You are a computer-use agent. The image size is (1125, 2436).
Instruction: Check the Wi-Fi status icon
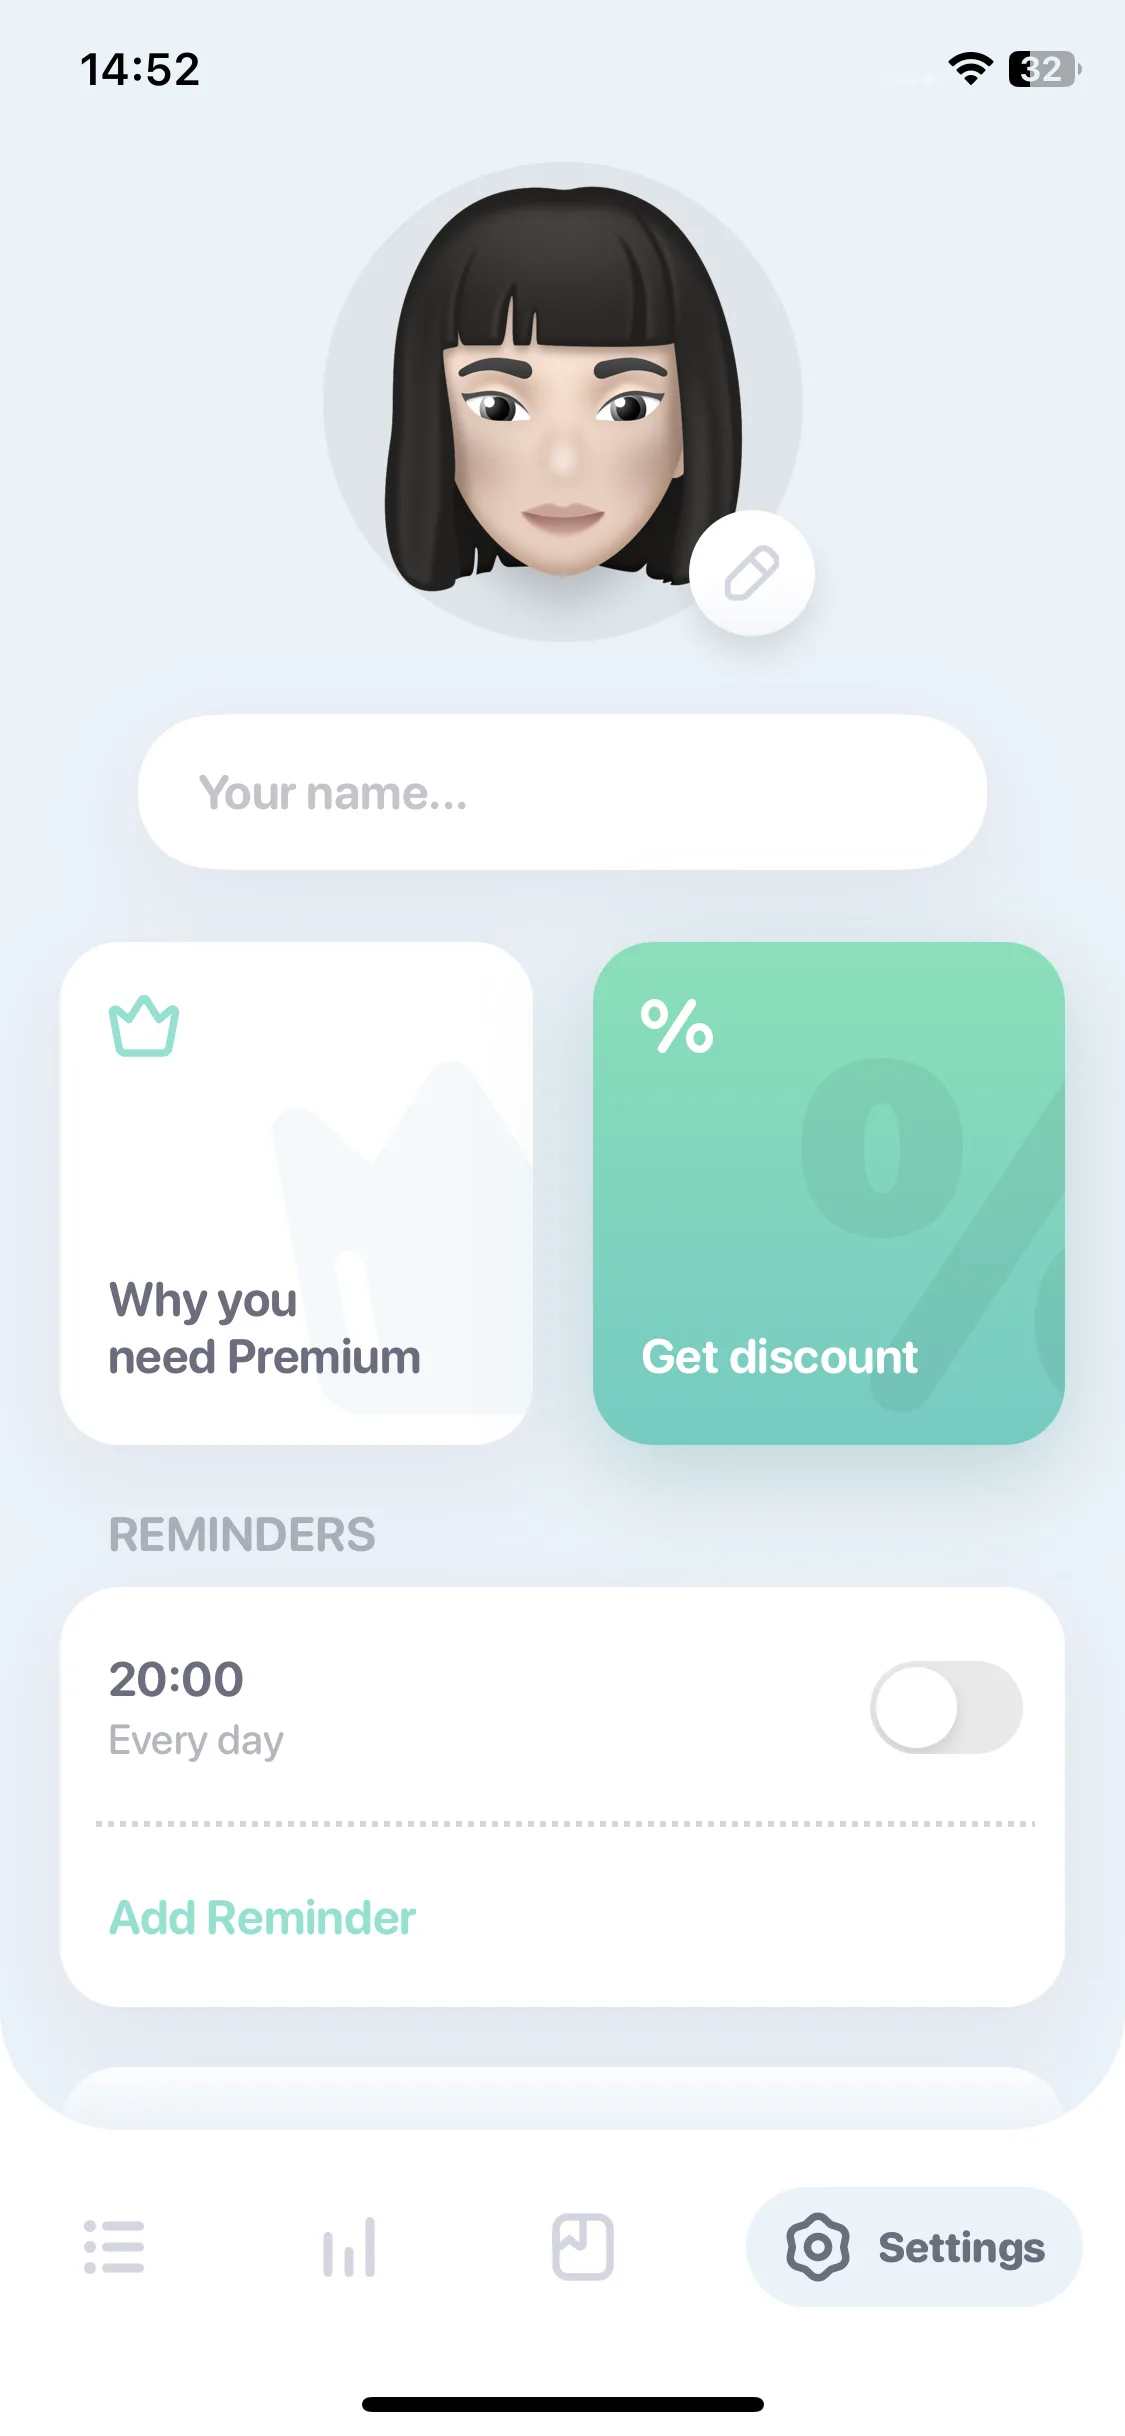pyautogui.click(x=970, y=69)
